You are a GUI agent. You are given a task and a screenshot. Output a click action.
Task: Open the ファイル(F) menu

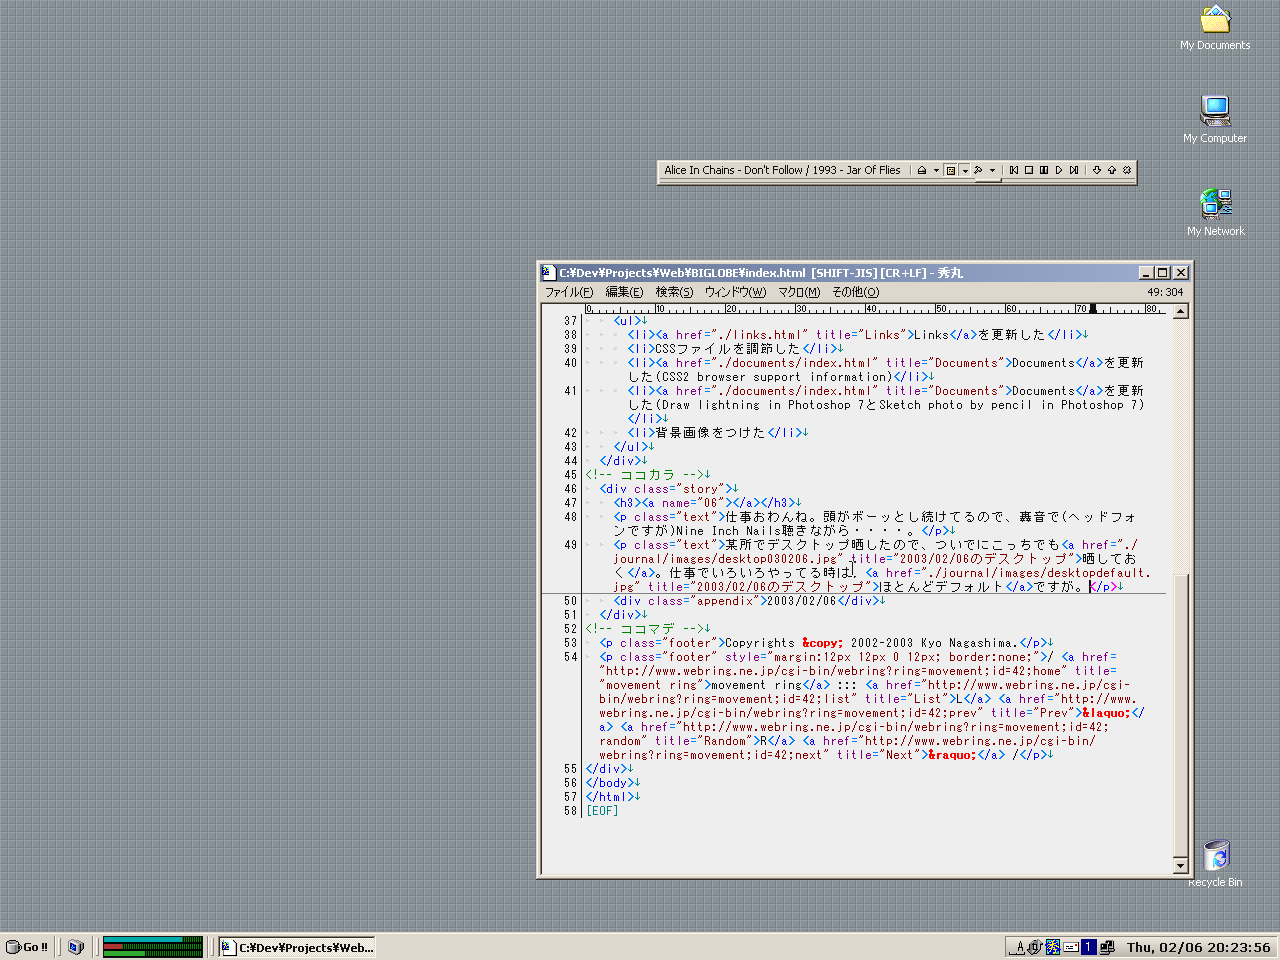[x=568, y=292]
